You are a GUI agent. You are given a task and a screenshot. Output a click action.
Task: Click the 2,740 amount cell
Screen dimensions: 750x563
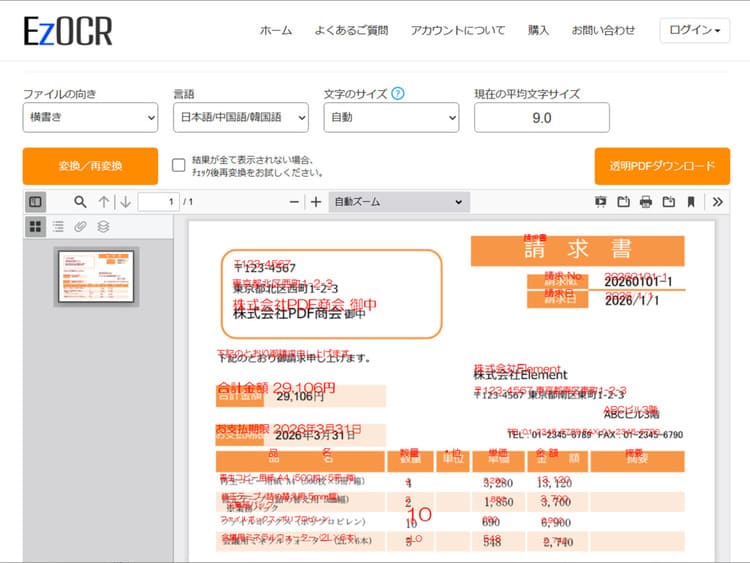click(x=558, y=542)
